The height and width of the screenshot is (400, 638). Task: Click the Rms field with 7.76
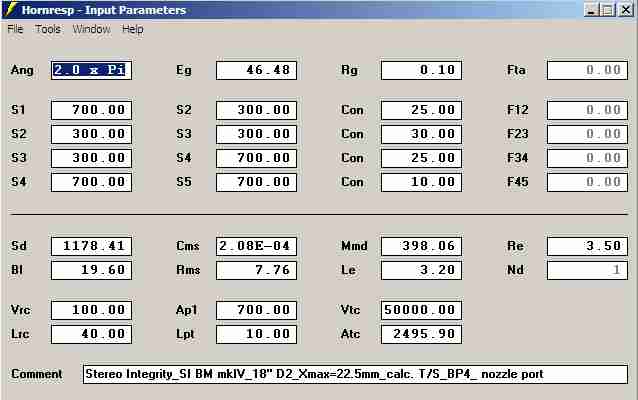(256, 270)
